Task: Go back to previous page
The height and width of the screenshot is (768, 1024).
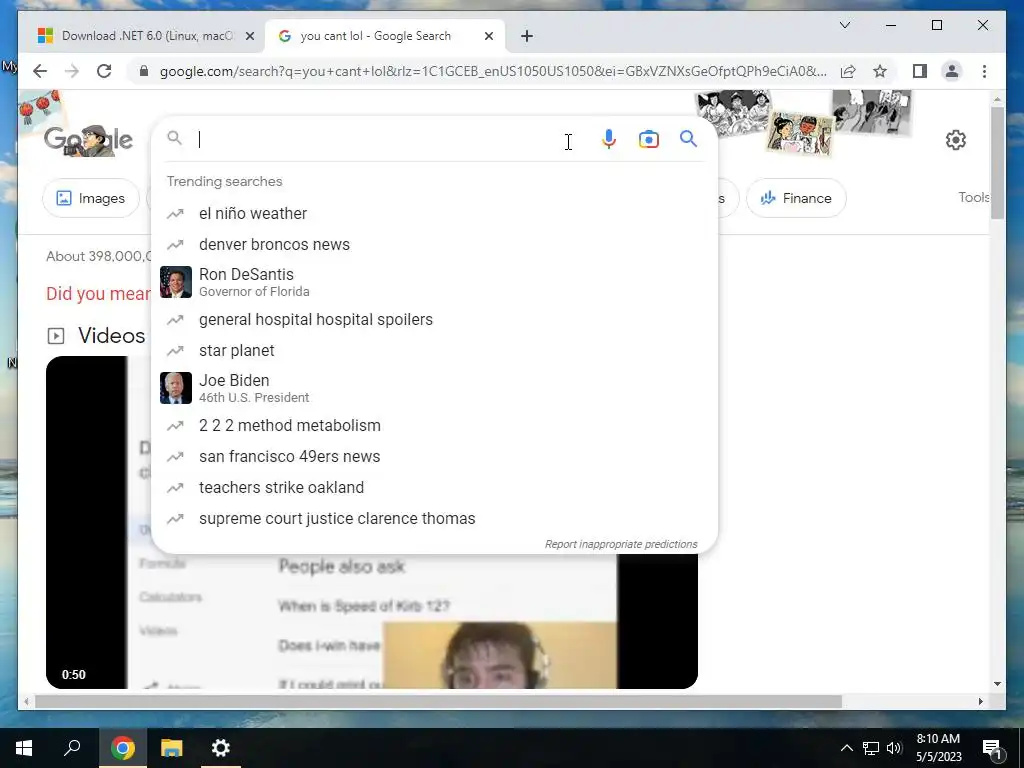Action: (40, 71)
